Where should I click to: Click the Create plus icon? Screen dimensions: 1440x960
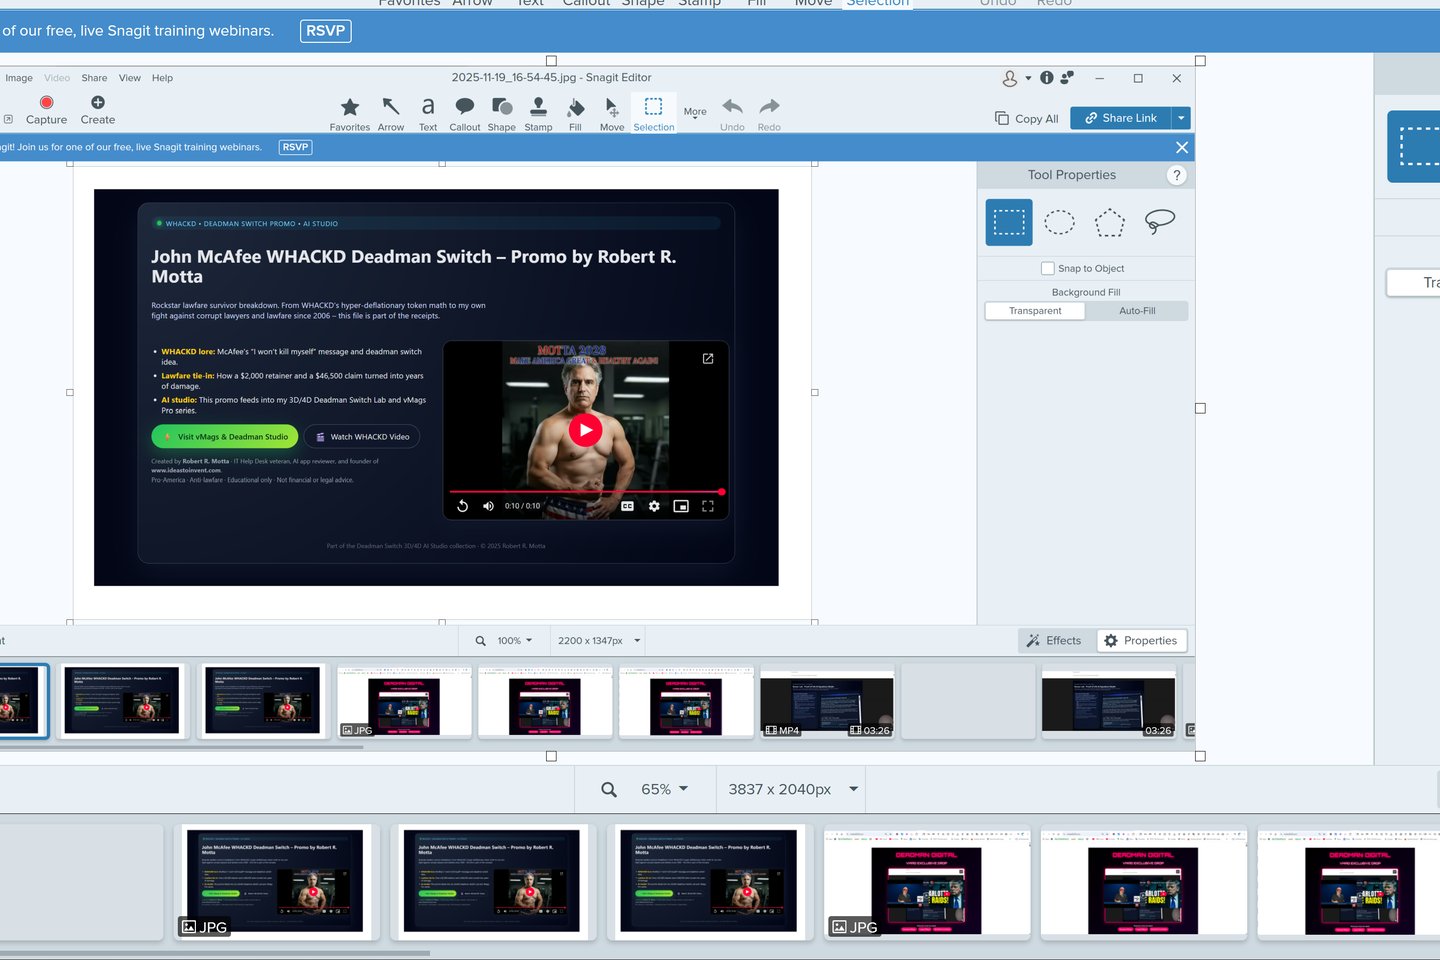tap(98, 109)
